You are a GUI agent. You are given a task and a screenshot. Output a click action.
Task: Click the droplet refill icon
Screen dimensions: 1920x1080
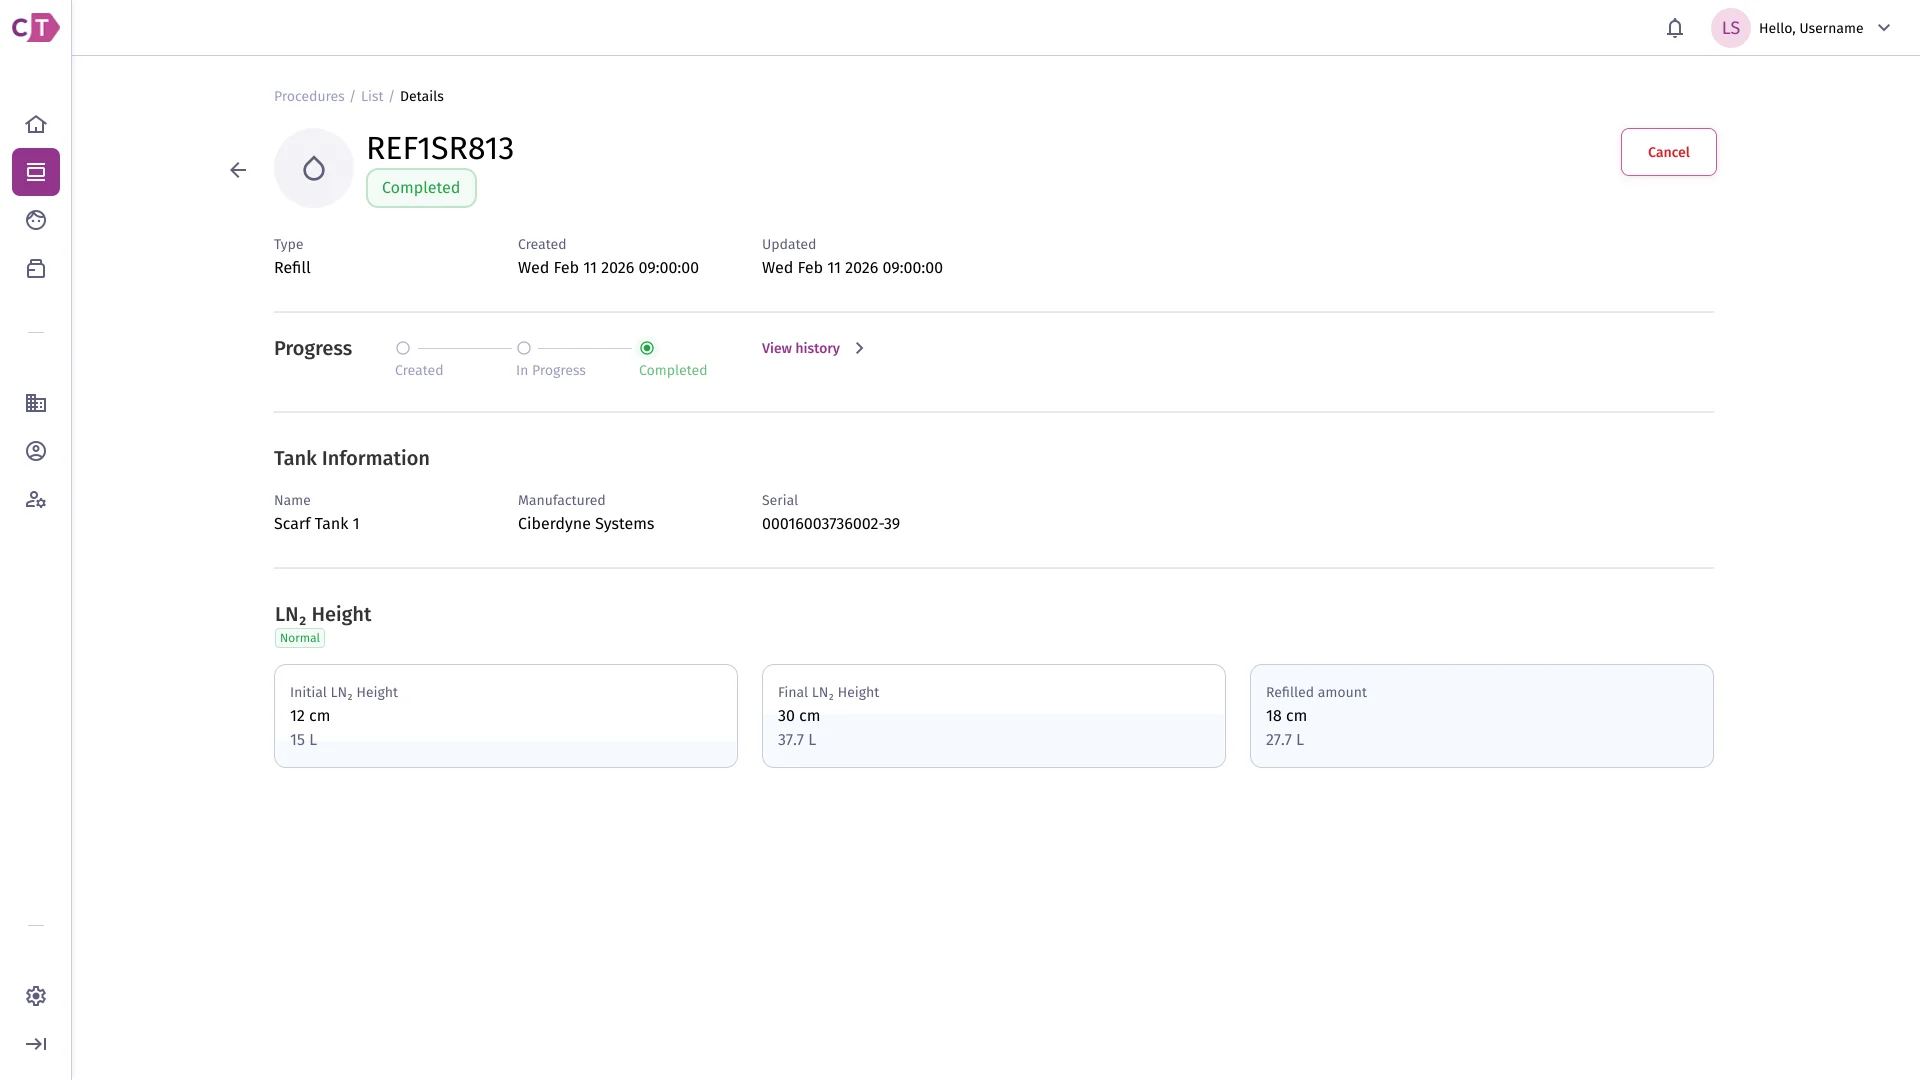tap(314, 168)
